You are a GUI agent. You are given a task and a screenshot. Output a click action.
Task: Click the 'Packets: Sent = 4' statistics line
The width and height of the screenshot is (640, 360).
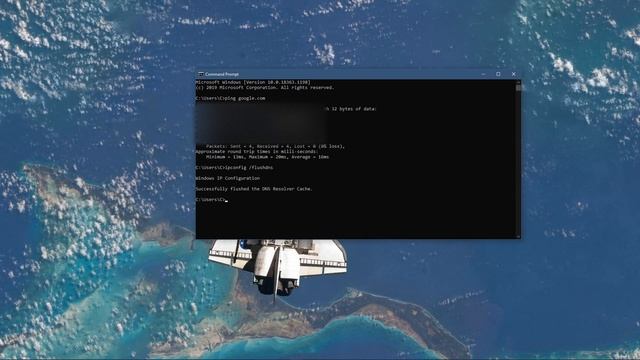pyautogui.click(x=276, y=146)
